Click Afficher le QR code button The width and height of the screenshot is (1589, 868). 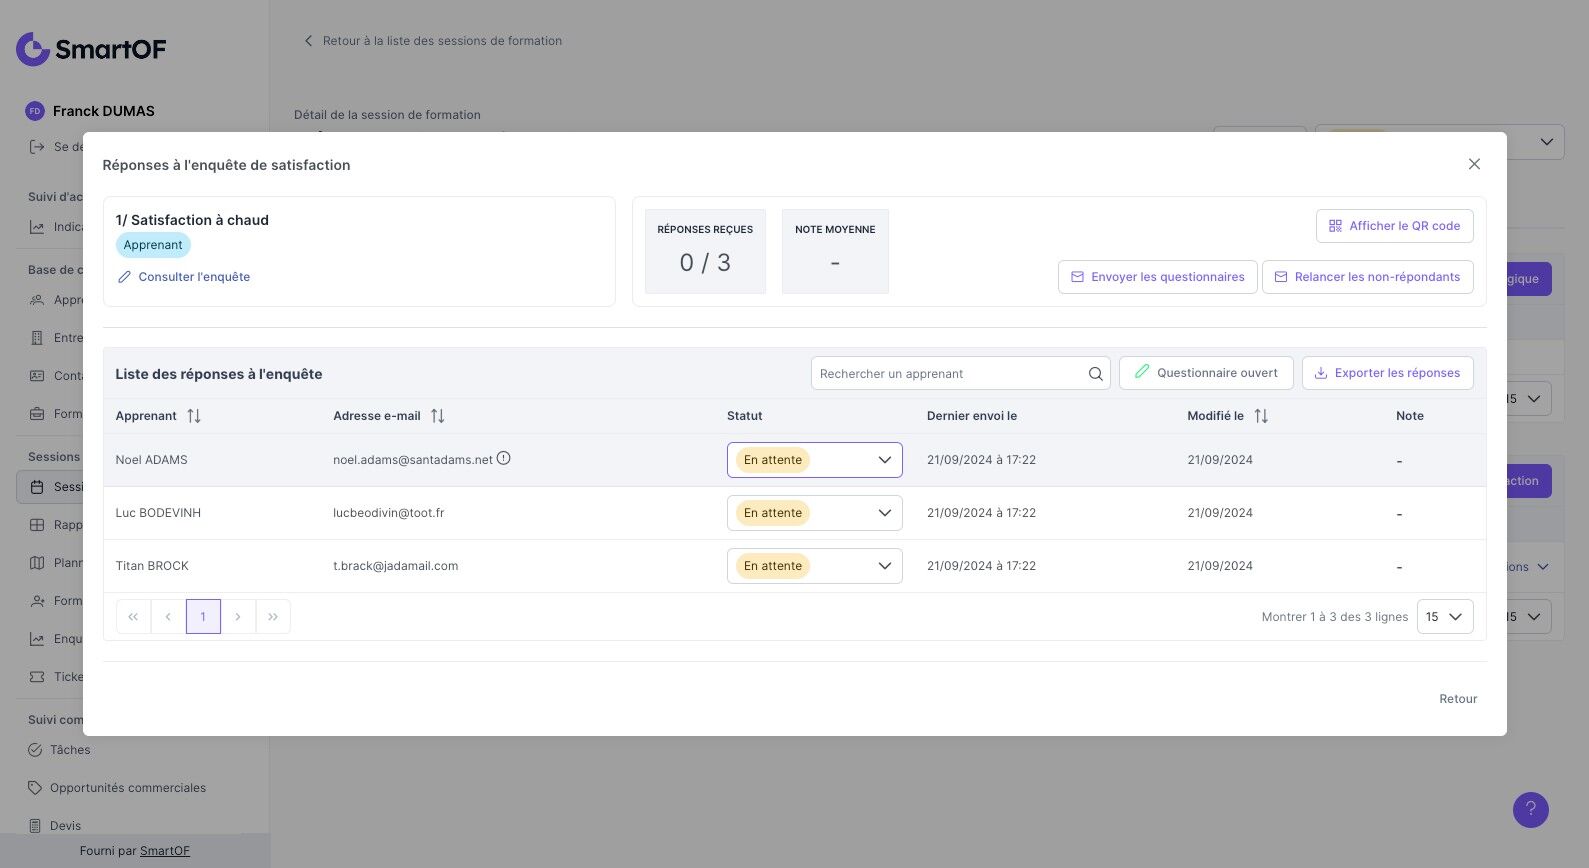(1394, 226)
